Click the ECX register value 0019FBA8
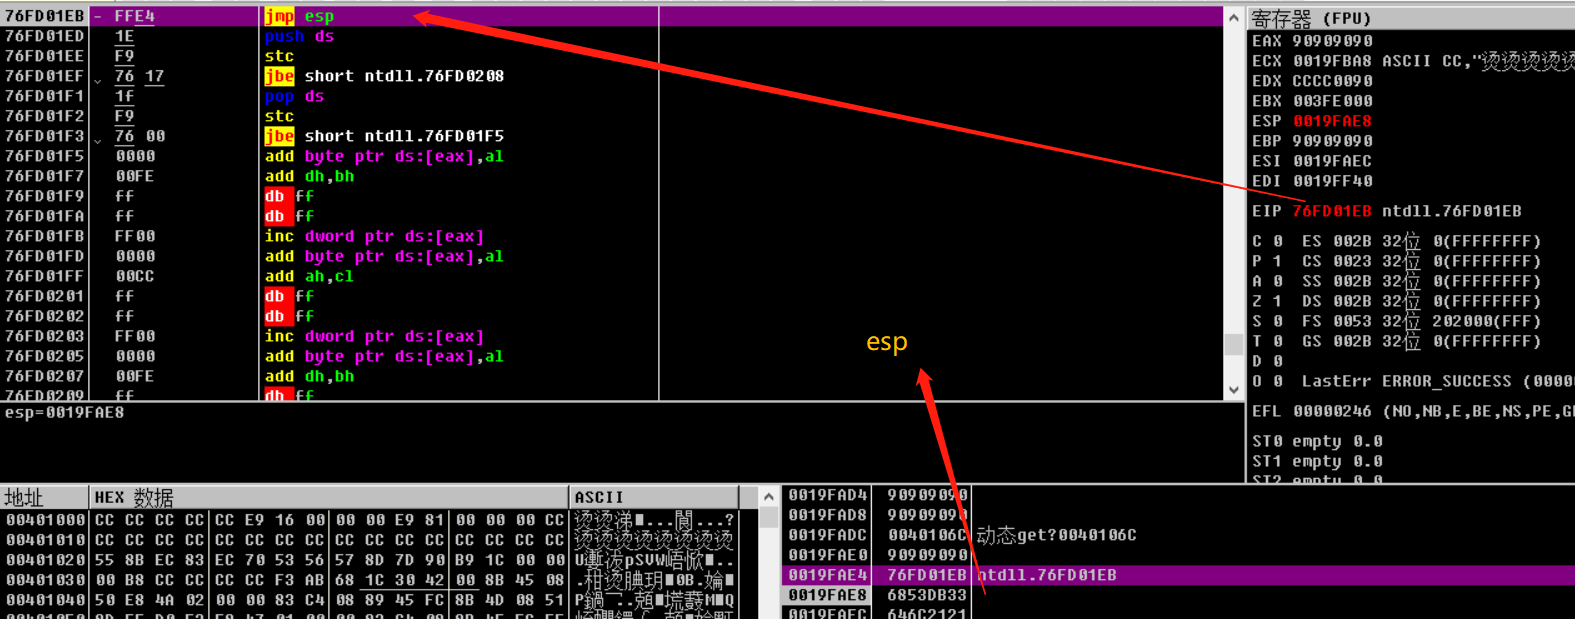The width and height of the screenshot is (1575, 619). [1332, 61]
